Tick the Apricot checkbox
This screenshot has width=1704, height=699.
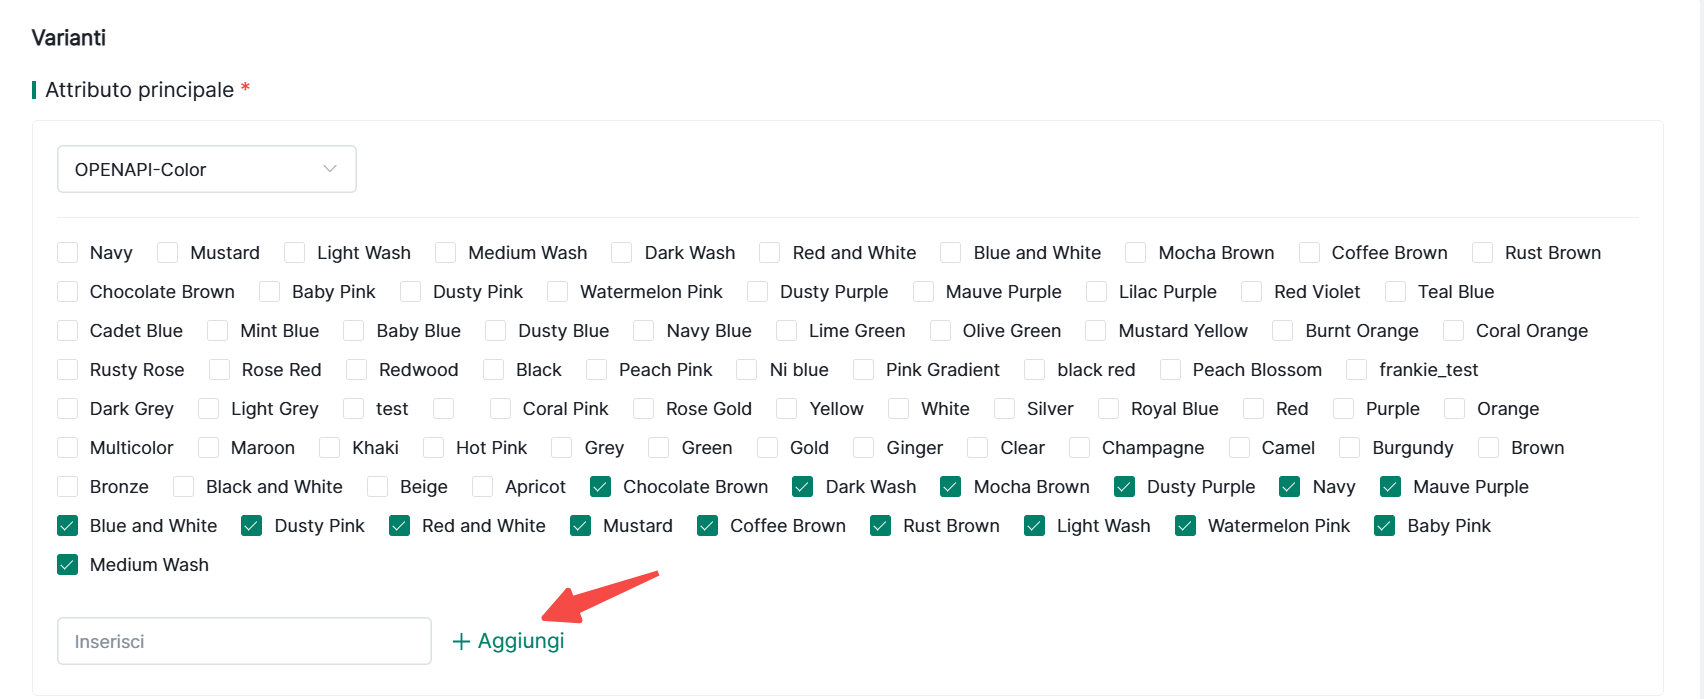click(x=483, y=487)
